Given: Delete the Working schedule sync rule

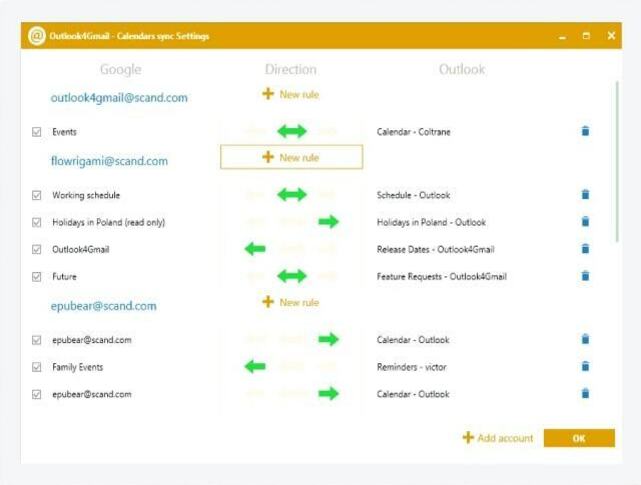Looking at the screenshot, I should coord(585,194).
